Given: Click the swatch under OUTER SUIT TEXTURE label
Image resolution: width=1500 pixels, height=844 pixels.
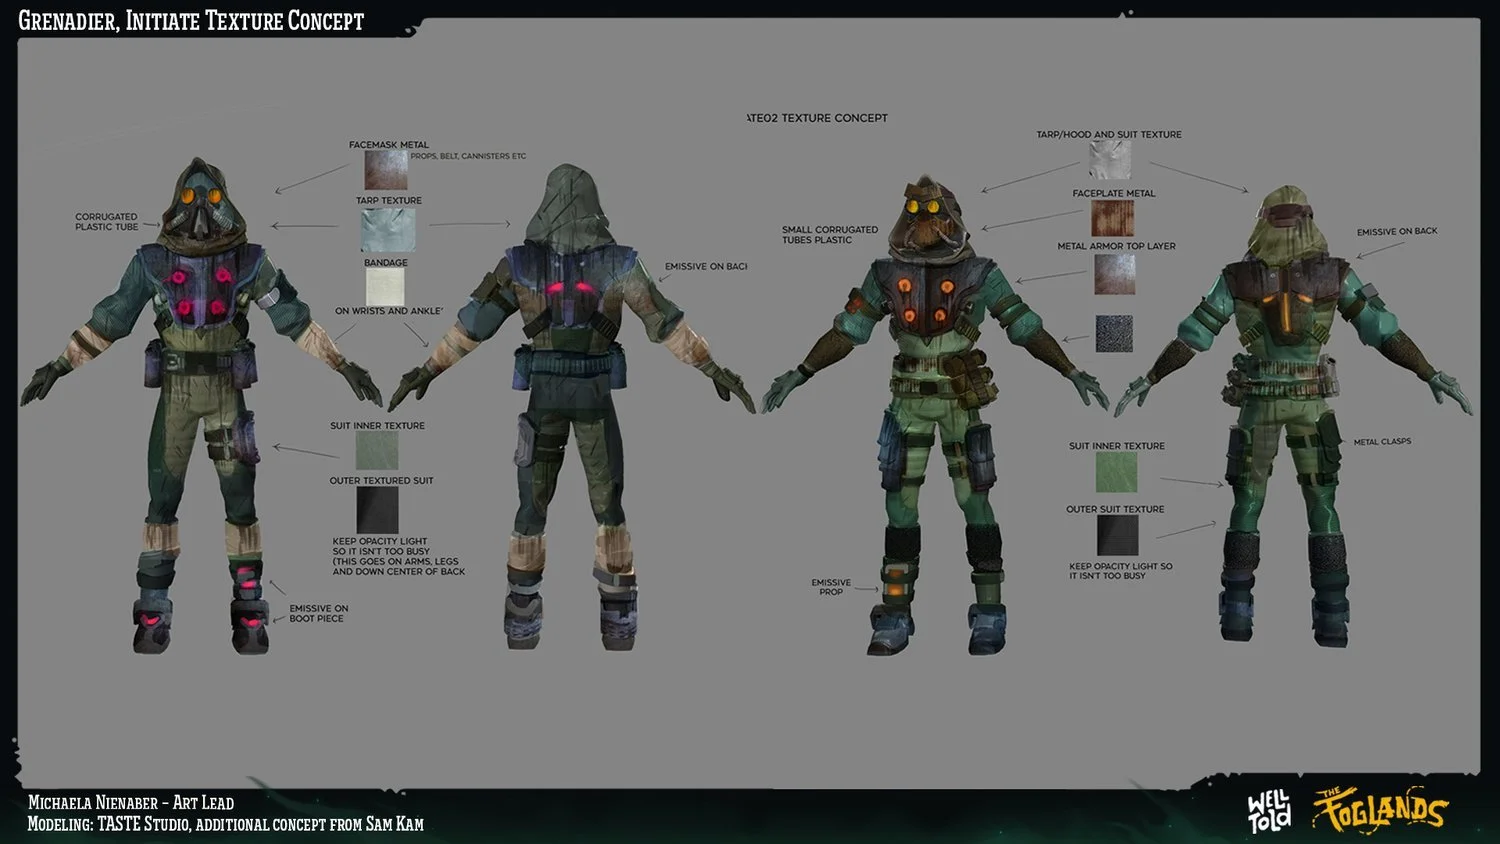Looking at the screenshot, I should point(1117,536).
